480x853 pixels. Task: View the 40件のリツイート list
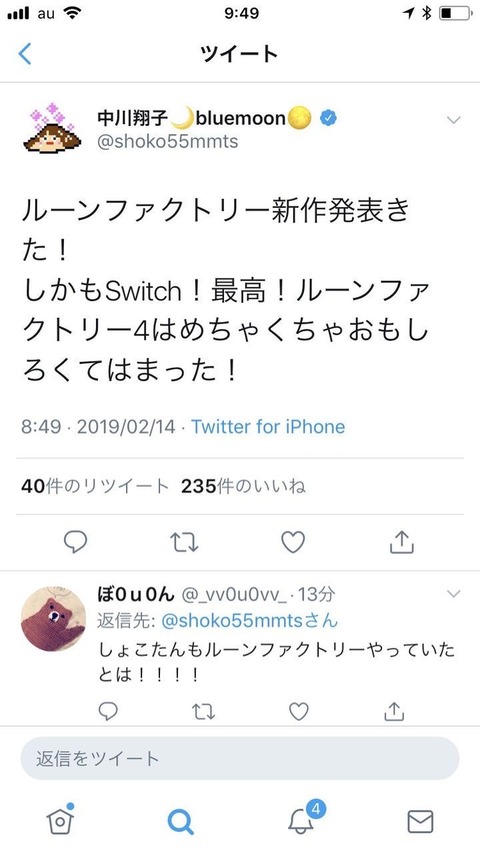pyautogui.click(x=95, y=486)
